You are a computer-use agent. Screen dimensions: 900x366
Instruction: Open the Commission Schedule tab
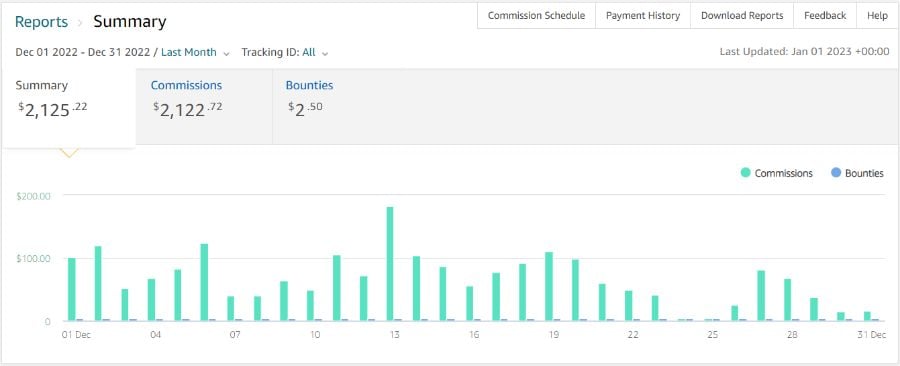click(536, 15)
